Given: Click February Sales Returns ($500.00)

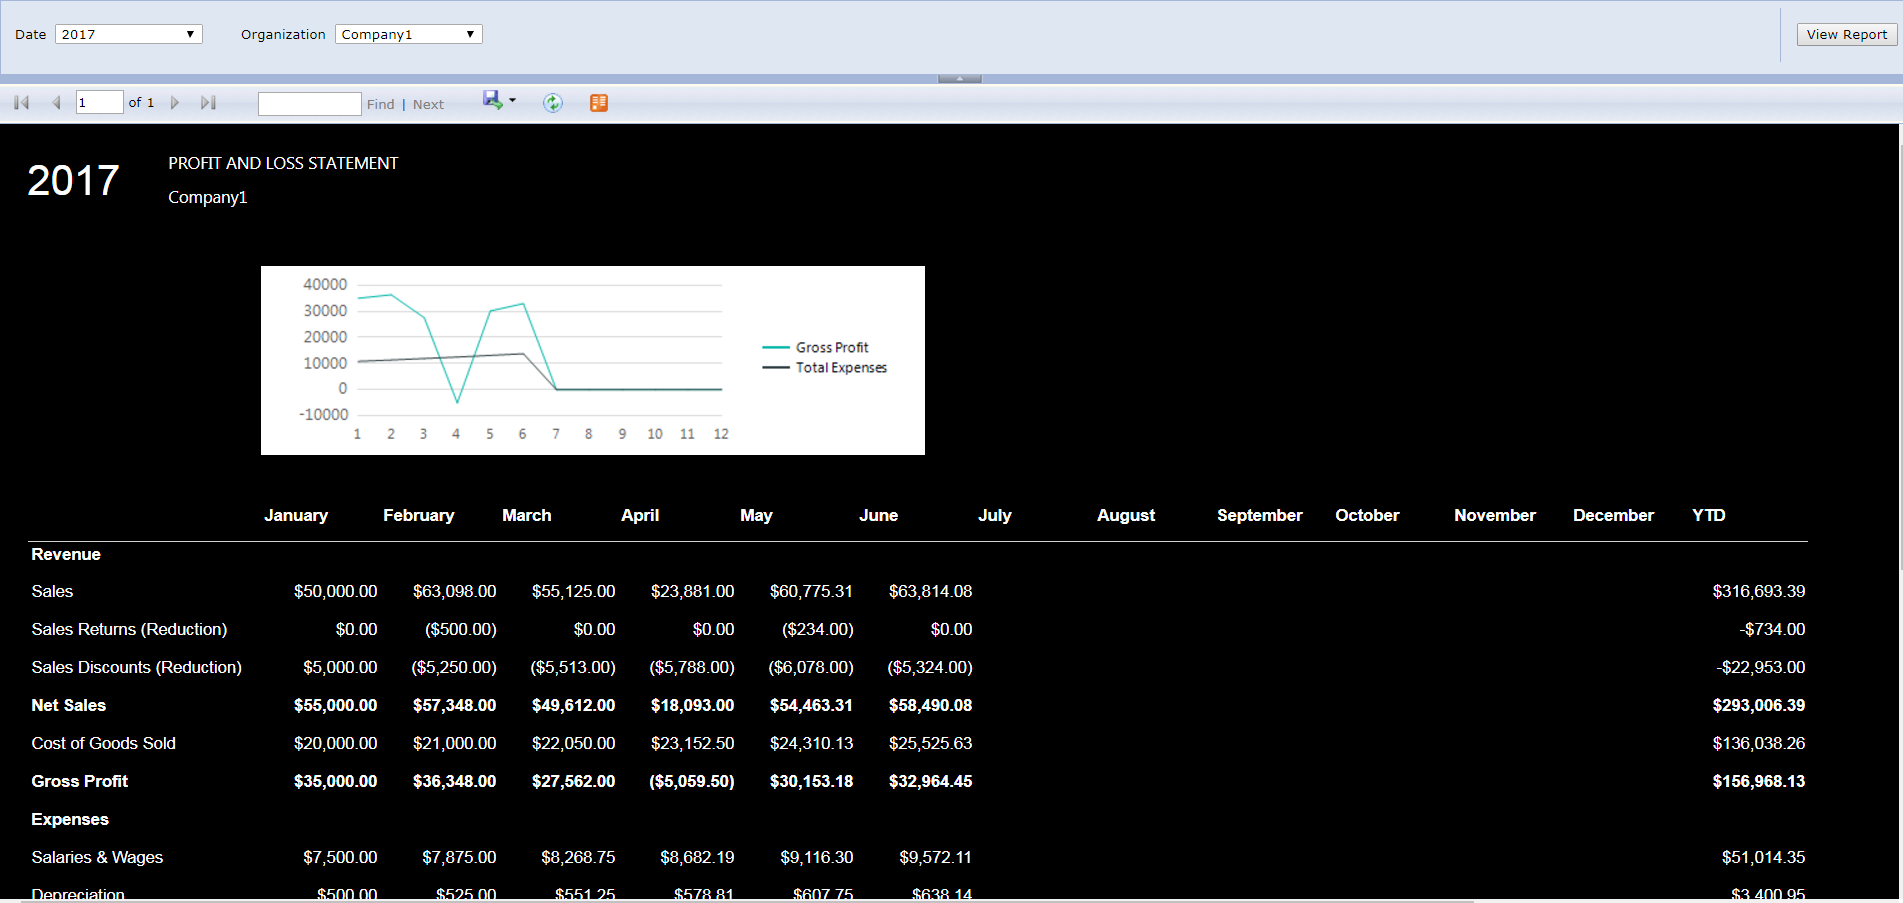Looking at the screenshot, I should pyautogui.click(x=460, y=629).
